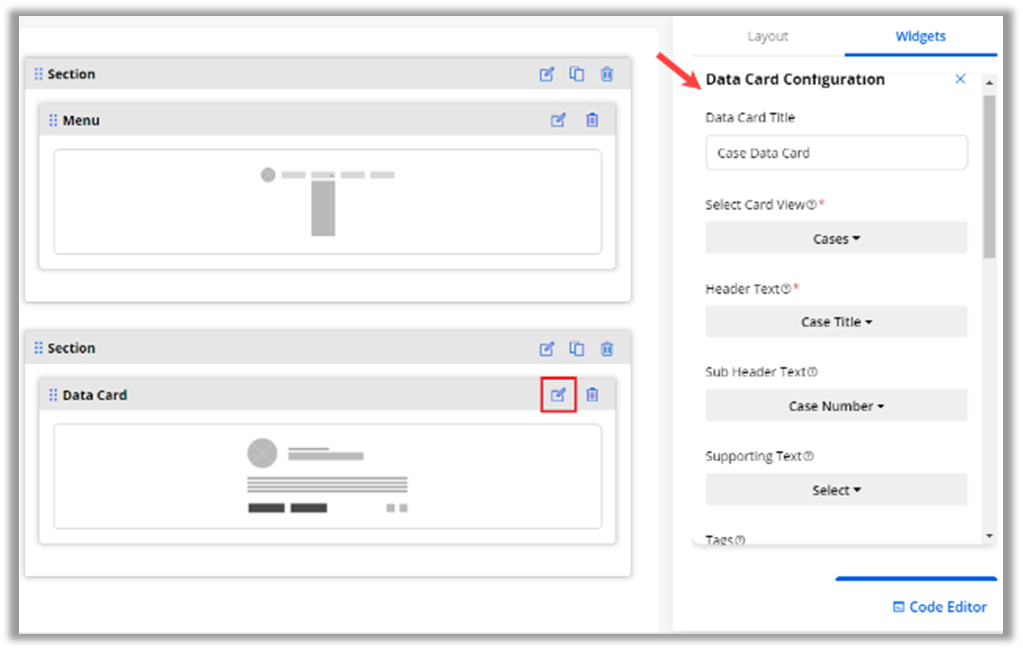Close the Data Card Configuration panel
This screenshot has height=650, width=1023.
pyautogui.click(x=960, y=79)
